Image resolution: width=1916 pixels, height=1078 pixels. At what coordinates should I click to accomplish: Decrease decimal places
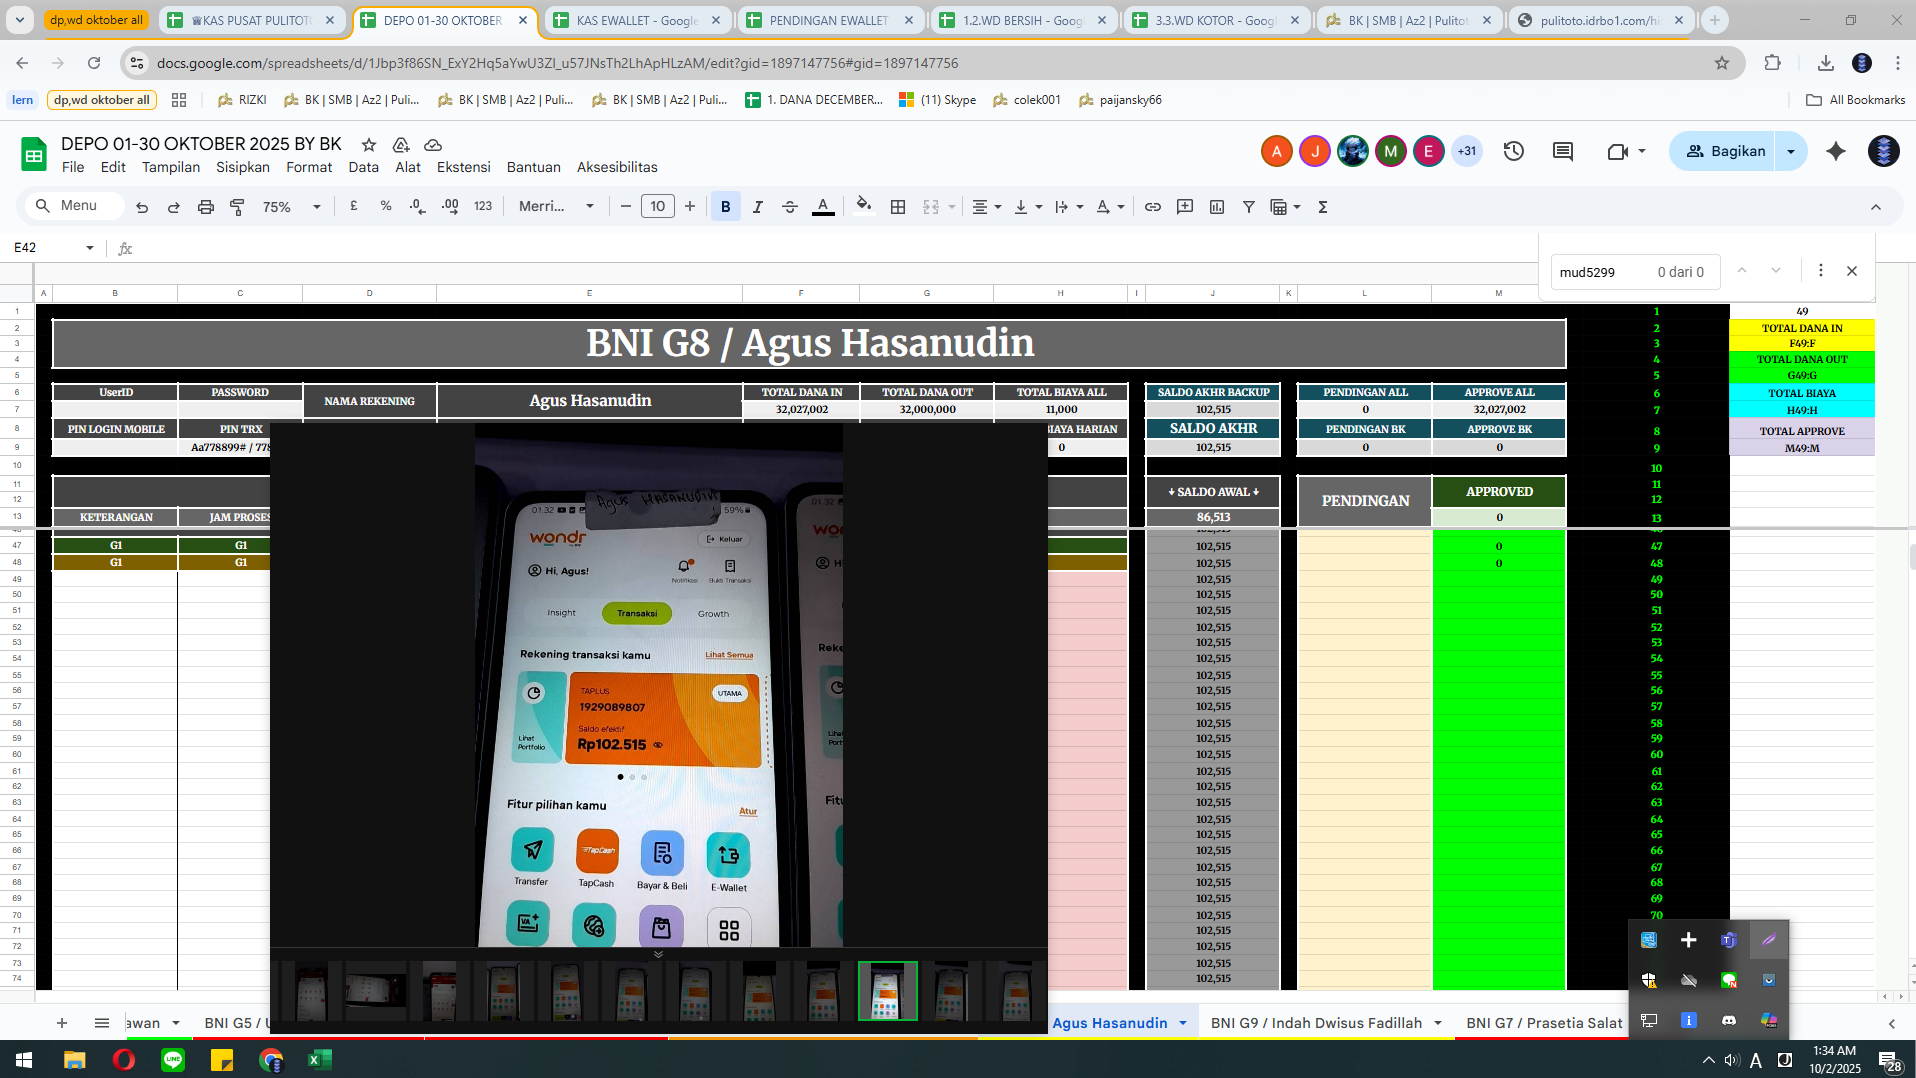click(417, 206)
